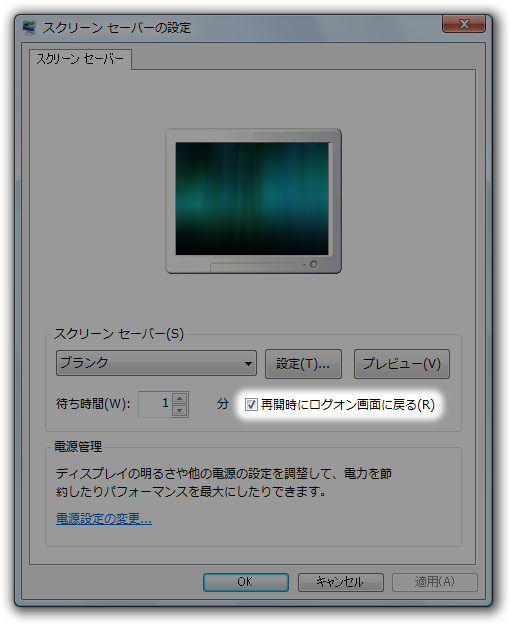Decrease wait time with the down arrow
The image size is (511, 625).
pos(180,411)
